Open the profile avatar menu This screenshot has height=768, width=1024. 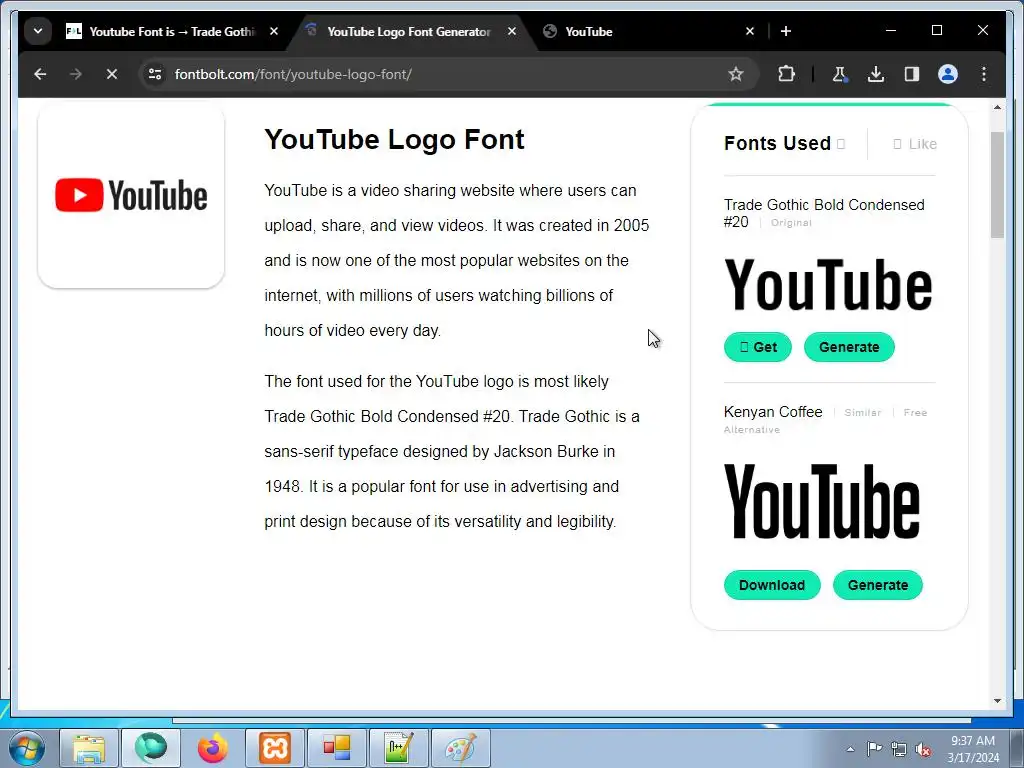tap(948, 74)
